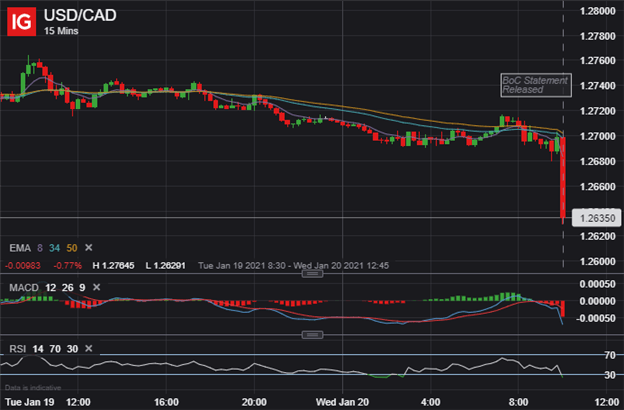Click the 15 Mins timeframe label

[61, 31]
